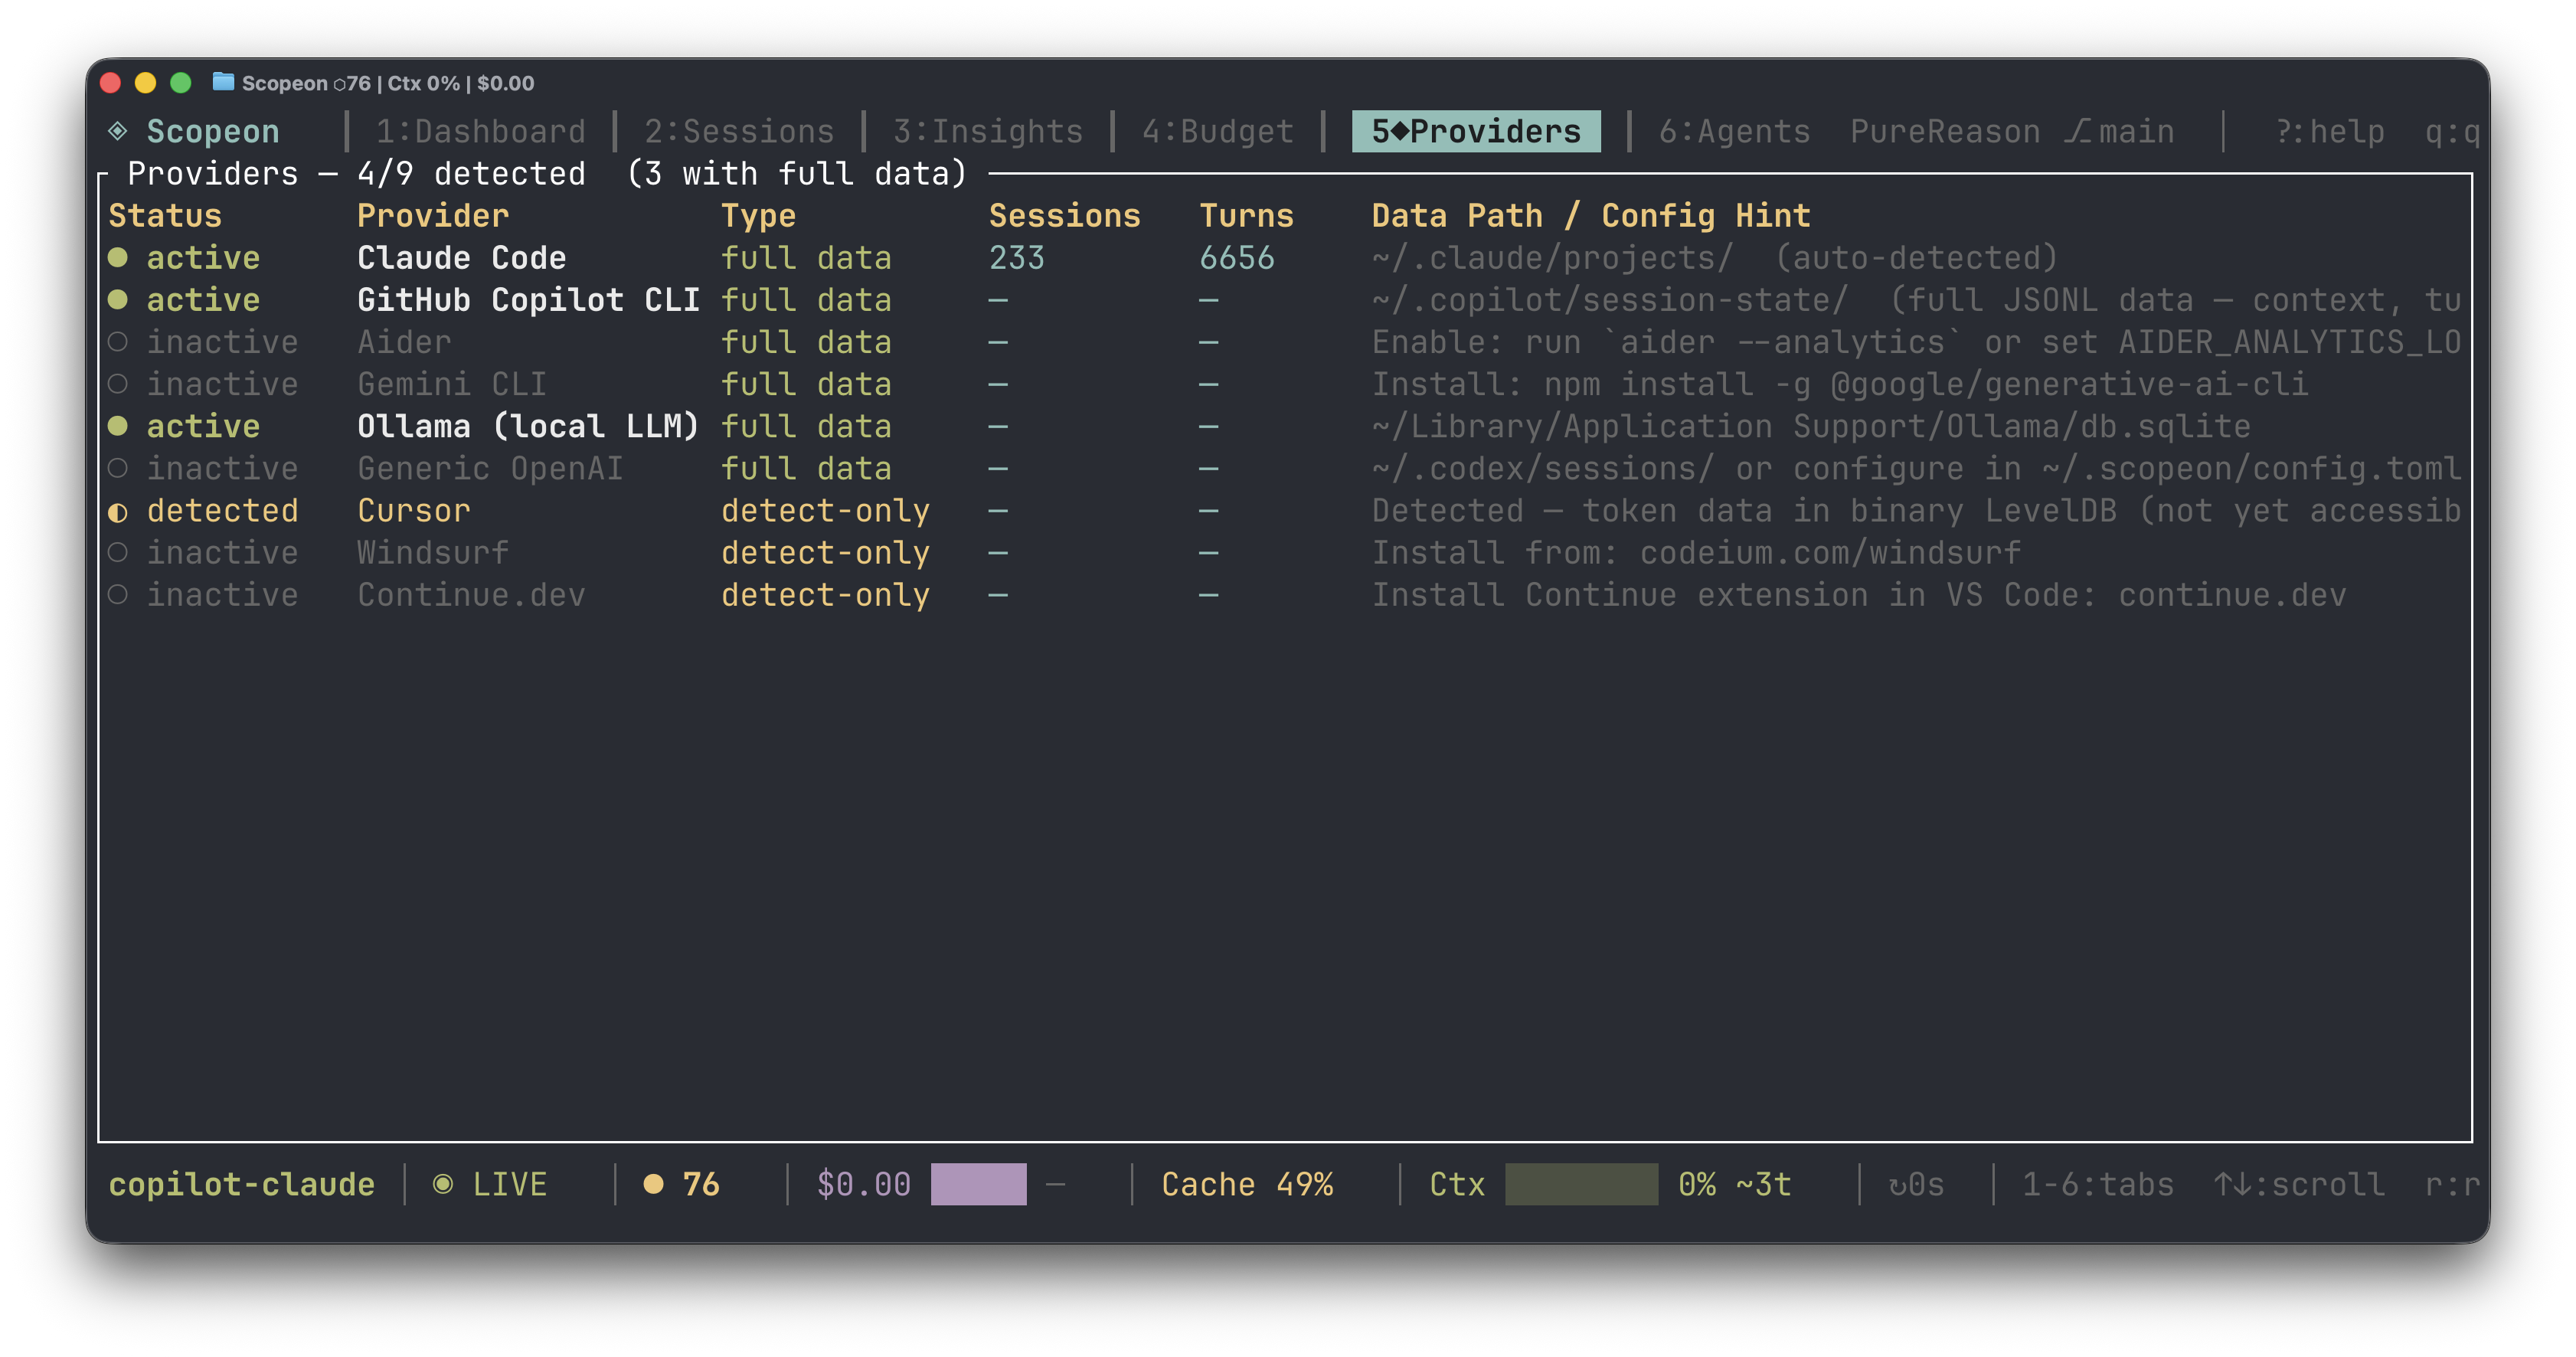Image resolution: width=2576 pixels, height=1357 pixels.
Task: Select the empty circle beside Aider
Action: click(118, 343)
